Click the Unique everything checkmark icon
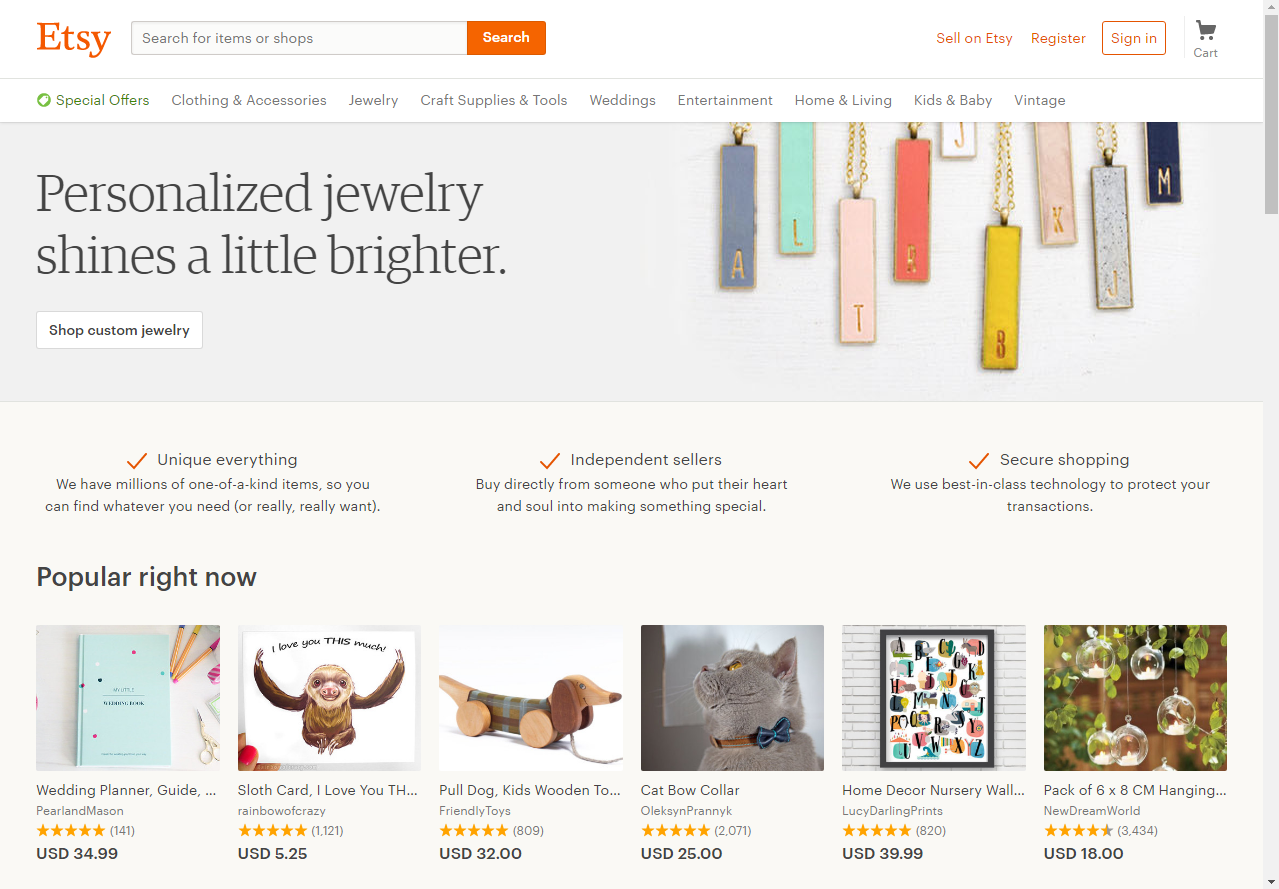 [x=138, y=460]
